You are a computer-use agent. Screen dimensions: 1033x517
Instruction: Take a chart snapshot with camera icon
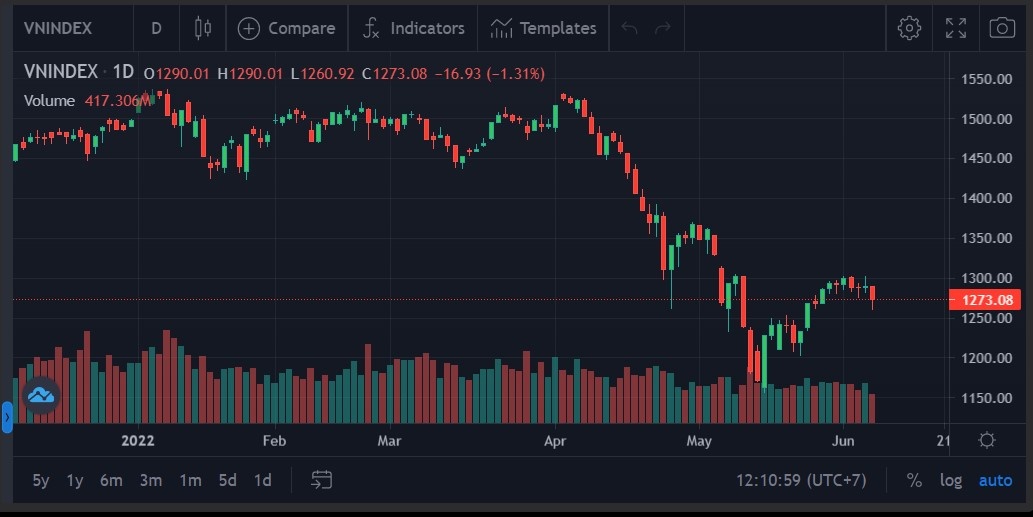pyautogui.click(x=1002, y=28)
